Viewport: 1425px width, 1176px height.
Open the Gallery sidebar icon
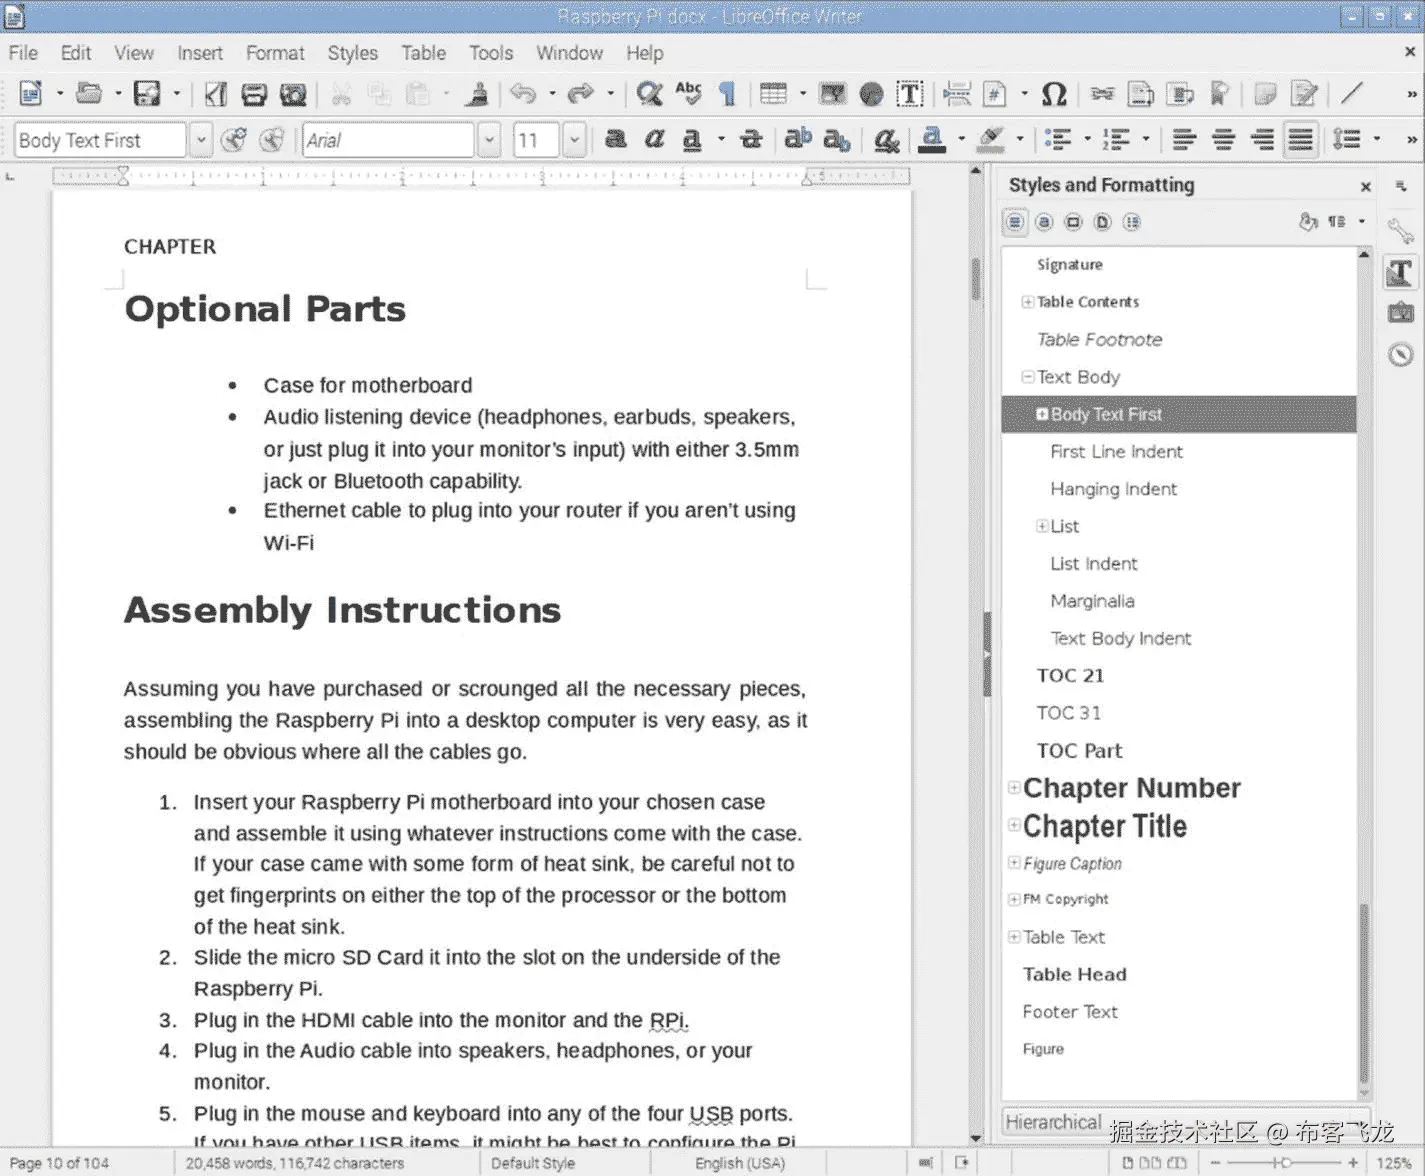coord(1400,313)
